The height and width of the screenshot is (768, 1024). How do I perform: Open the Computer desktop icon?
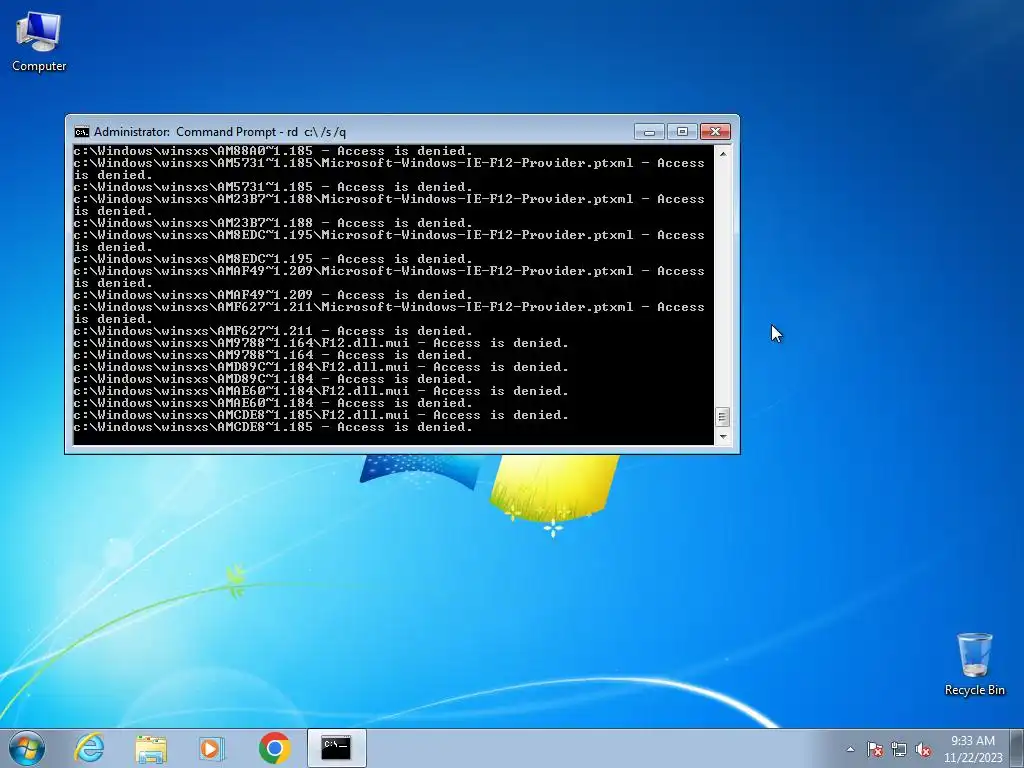tap(39, 42)
